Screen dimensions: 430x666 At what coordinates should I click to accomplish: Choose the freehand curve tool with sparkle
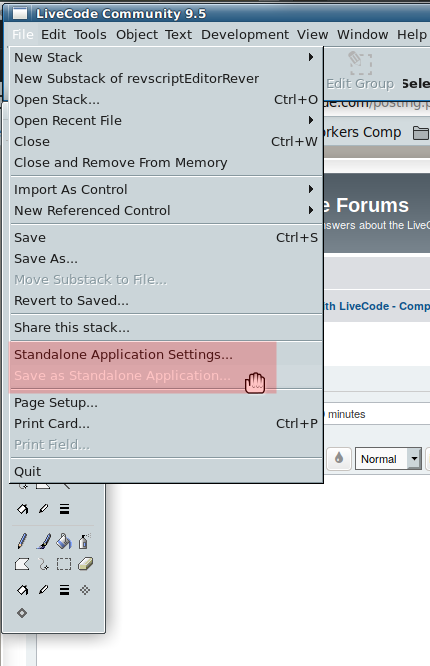pos(43,564)
